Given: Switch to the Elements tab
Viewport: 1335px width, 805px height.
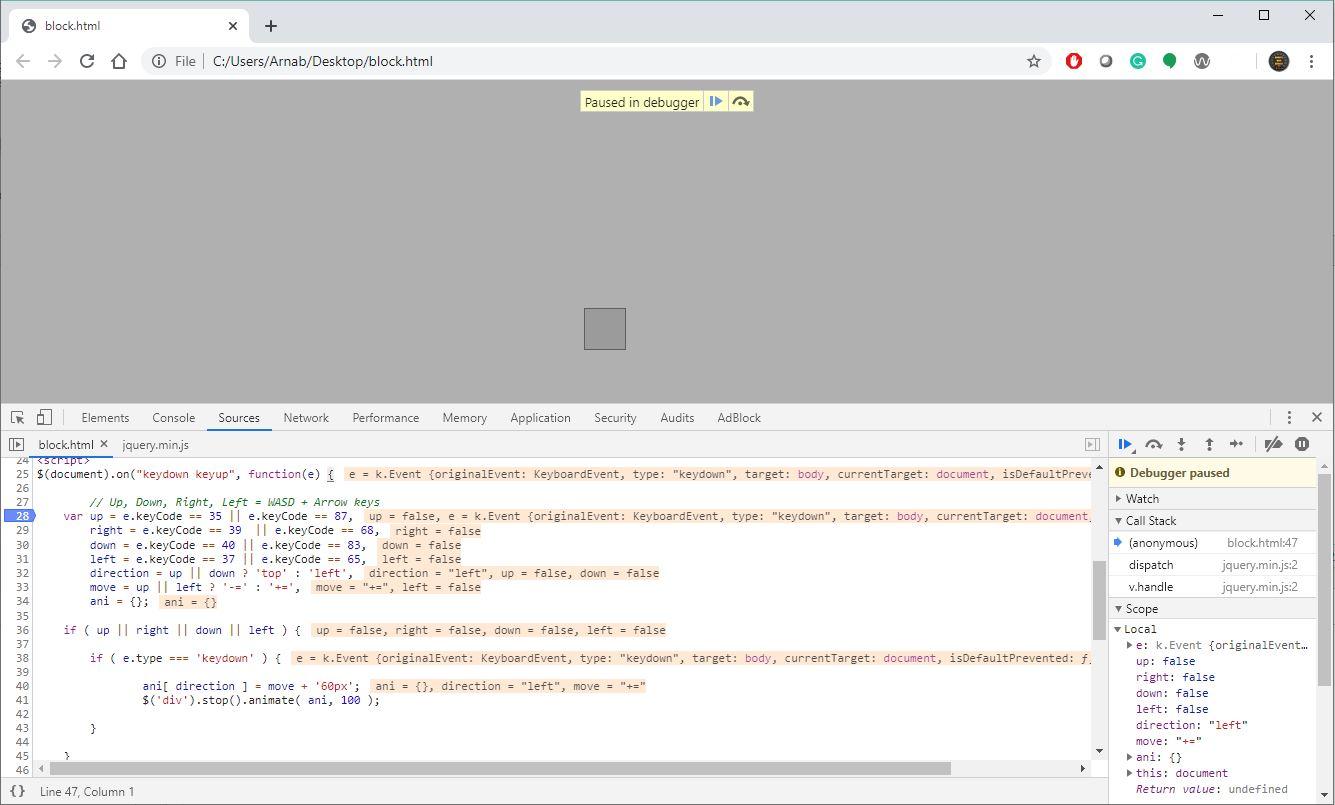Looking at the screenshot, I should (x=105, y=417).
